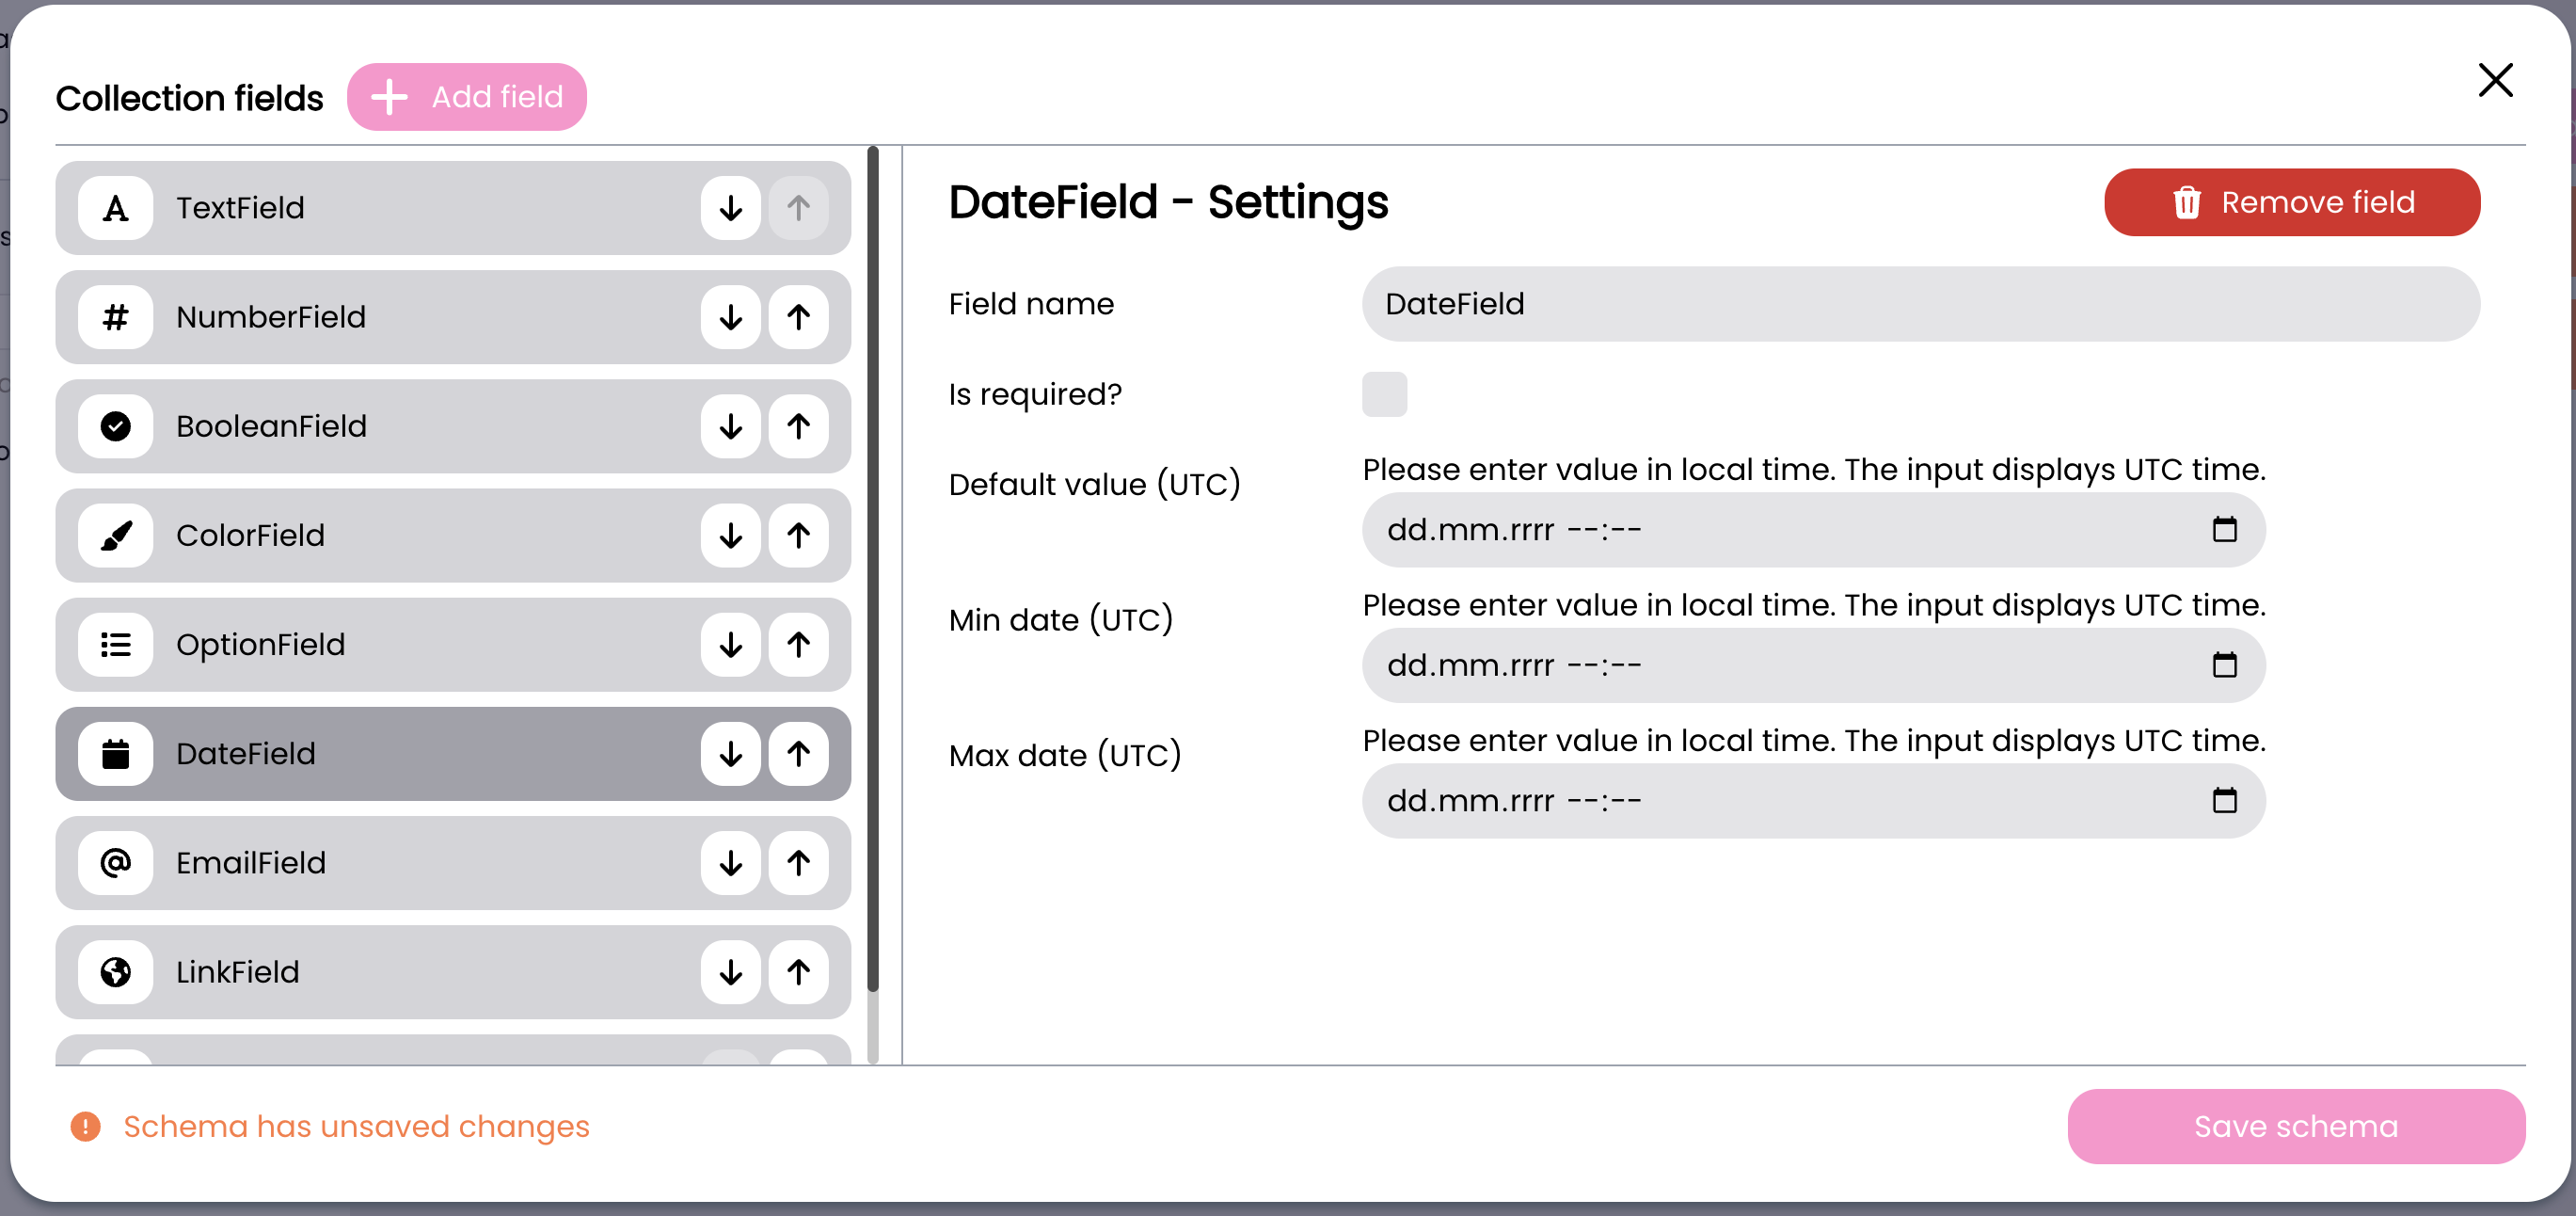This screenshot has width=2576, height=1216.
Task: Move ColorField up in the list
Action: [798, 535]
